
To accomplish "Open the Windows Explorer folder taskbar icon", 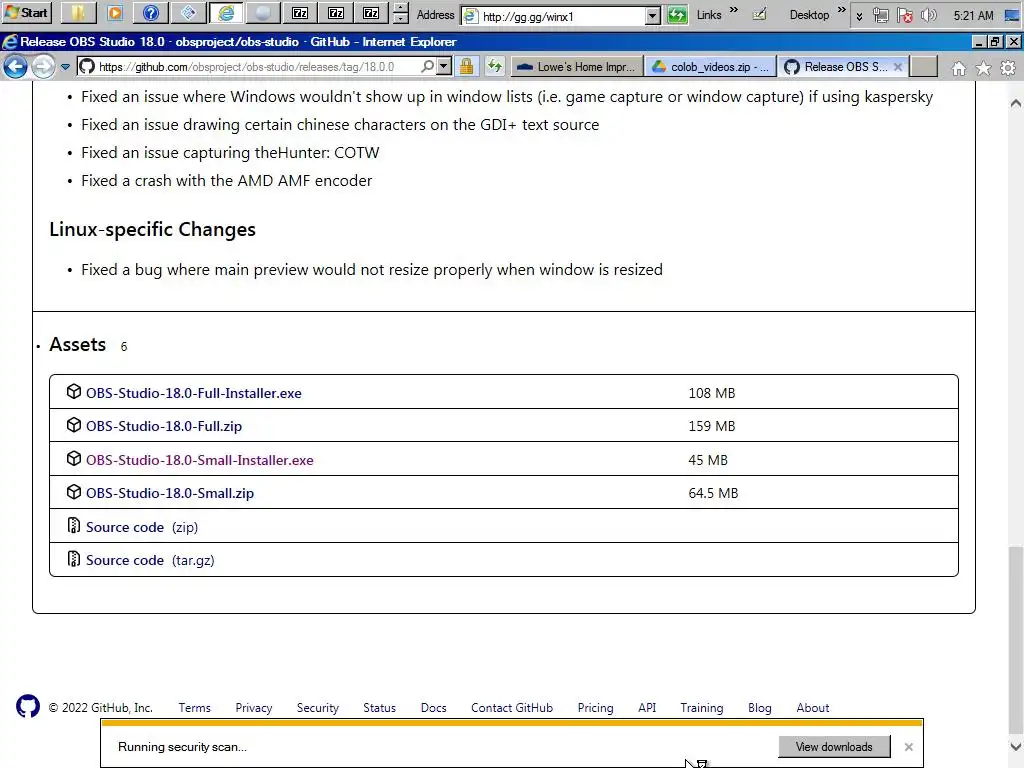I will (78, 12).
